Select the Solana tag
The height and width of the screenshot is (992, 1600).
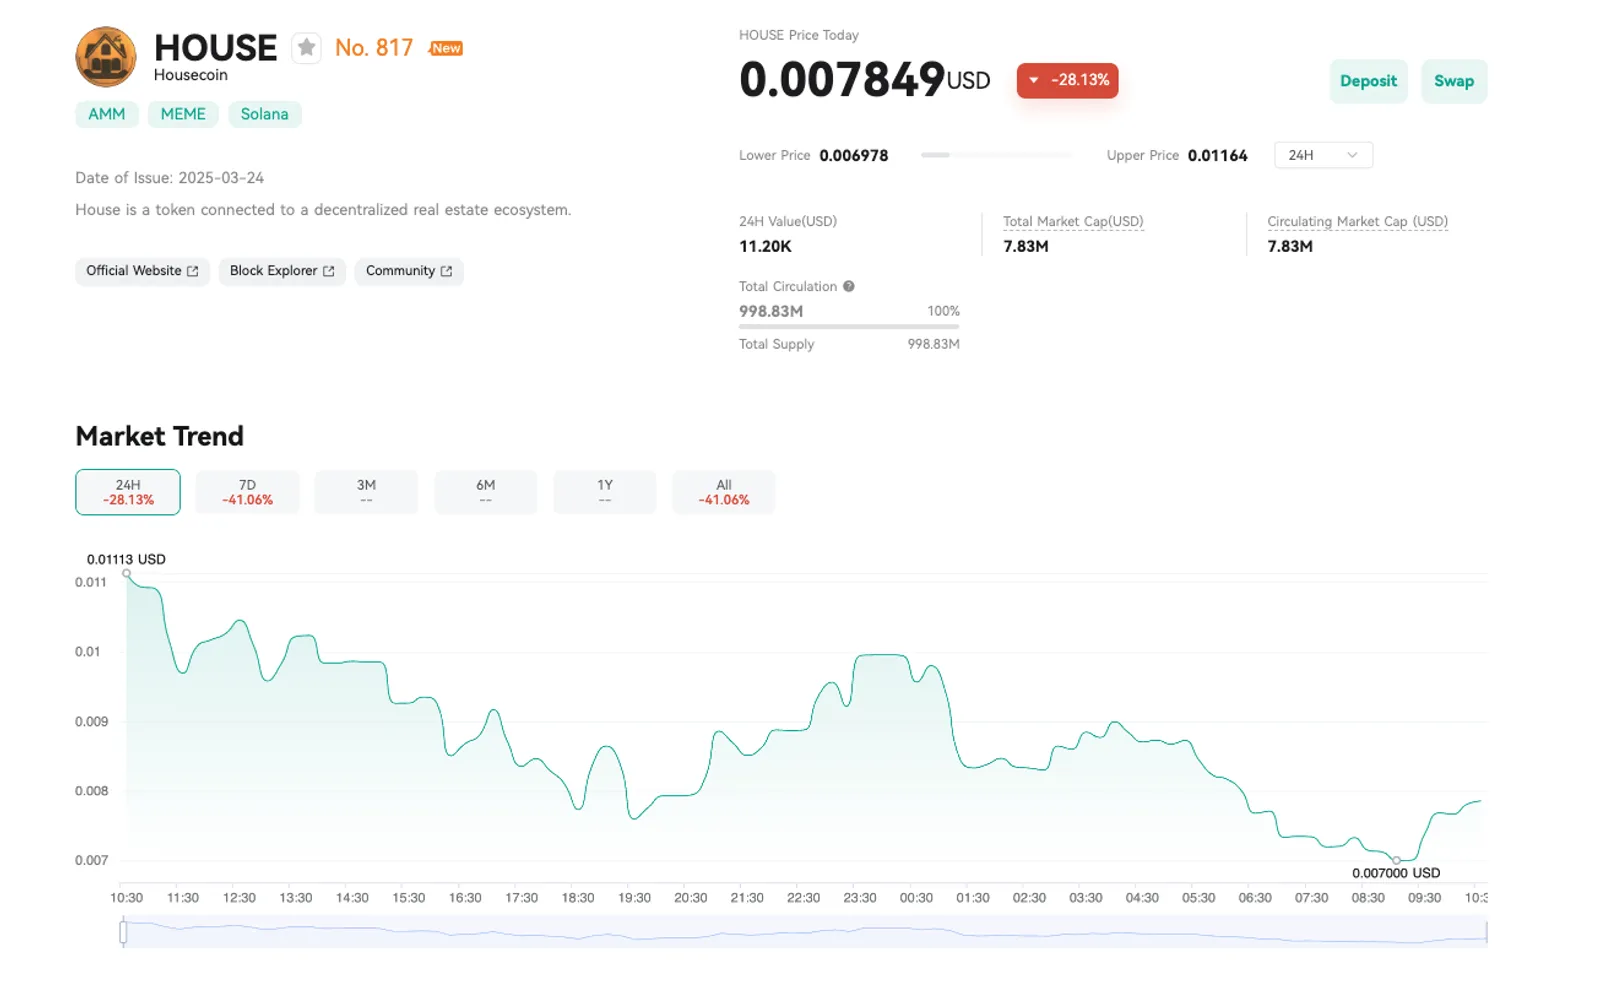(264, 114)
